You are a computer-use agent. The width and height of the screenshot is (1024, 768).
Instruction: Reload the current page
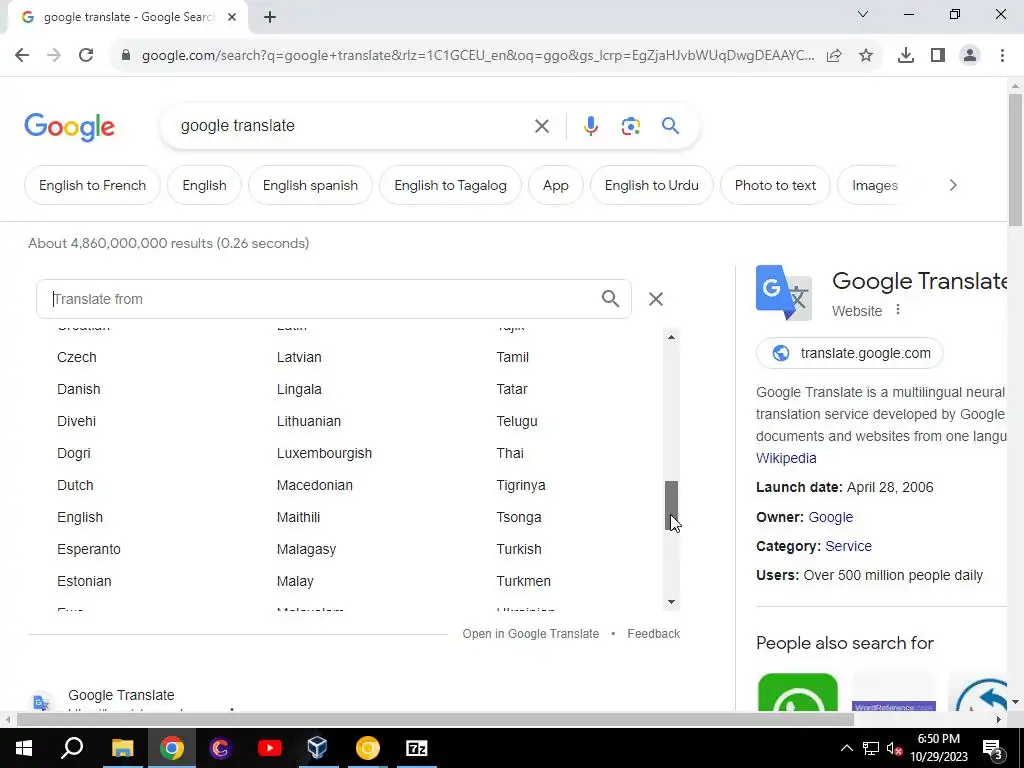[x=86, y=56]
